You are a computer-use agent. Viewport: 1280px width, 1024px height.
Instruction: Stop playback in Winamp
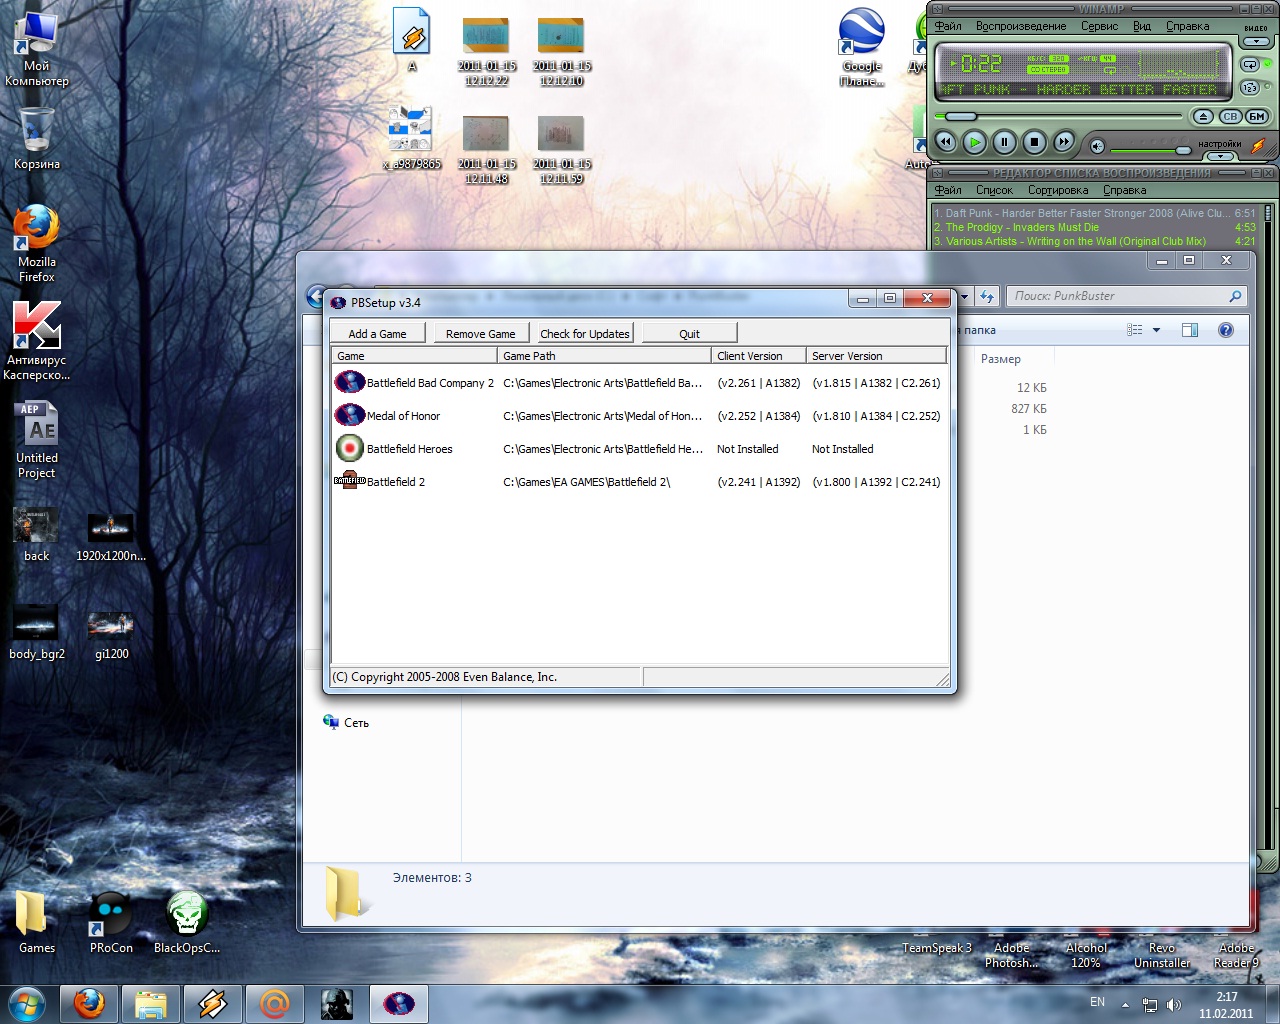pos(1035,142)
